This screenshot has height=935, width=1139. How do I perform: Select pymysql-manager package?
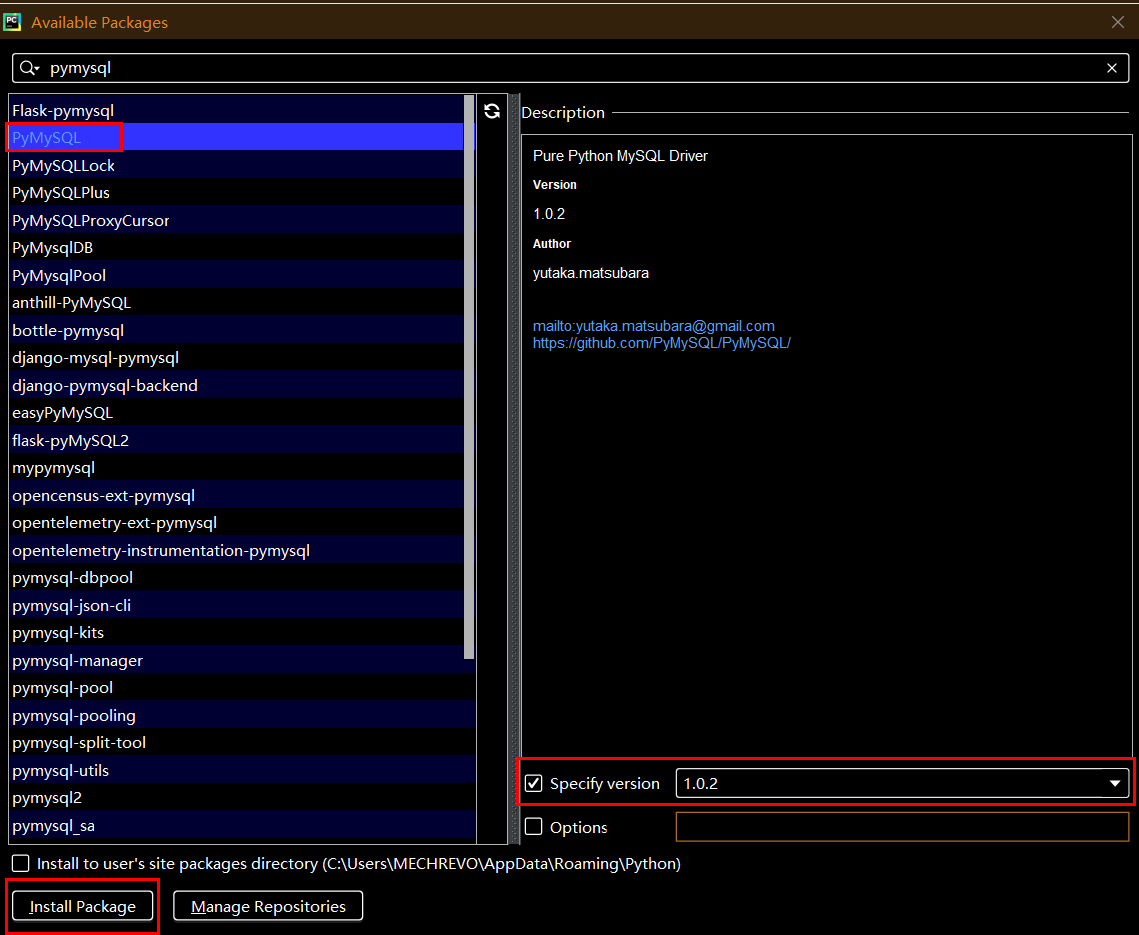point(236,660)
